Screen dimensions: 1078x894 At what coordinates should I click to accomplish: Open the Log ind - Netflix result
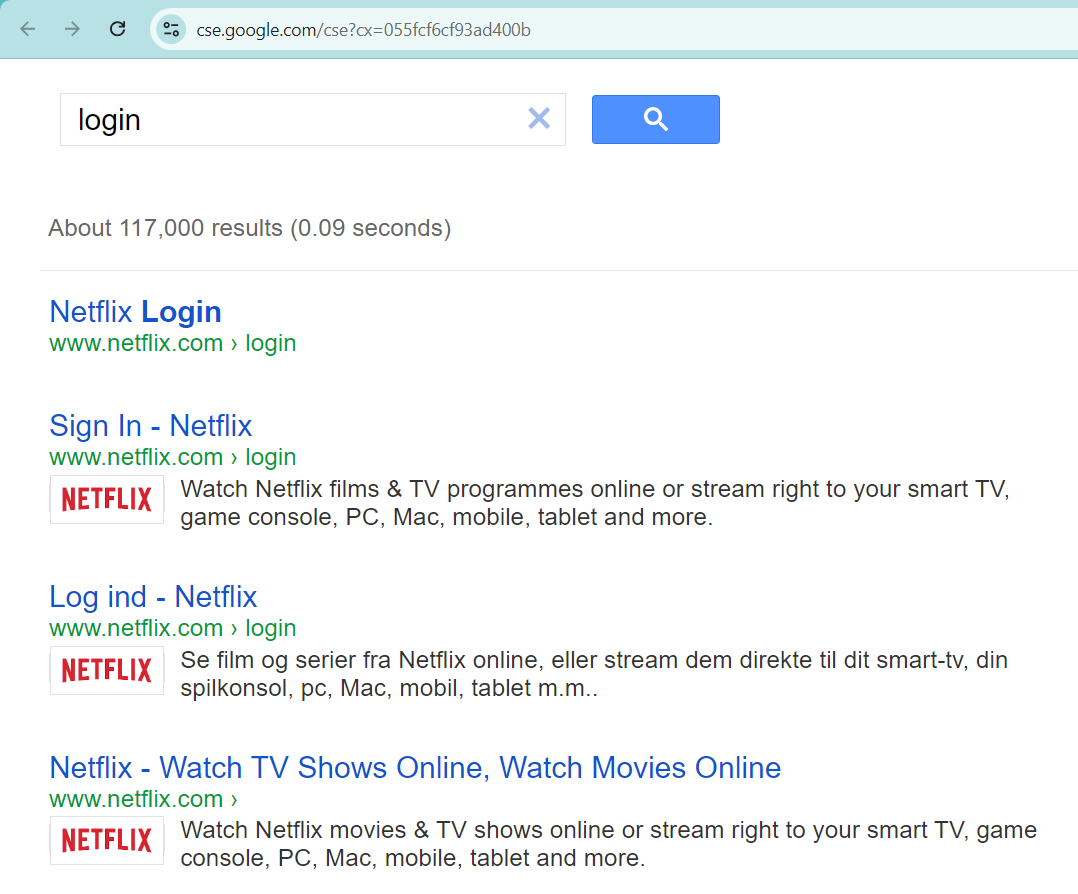coord(153,596)
